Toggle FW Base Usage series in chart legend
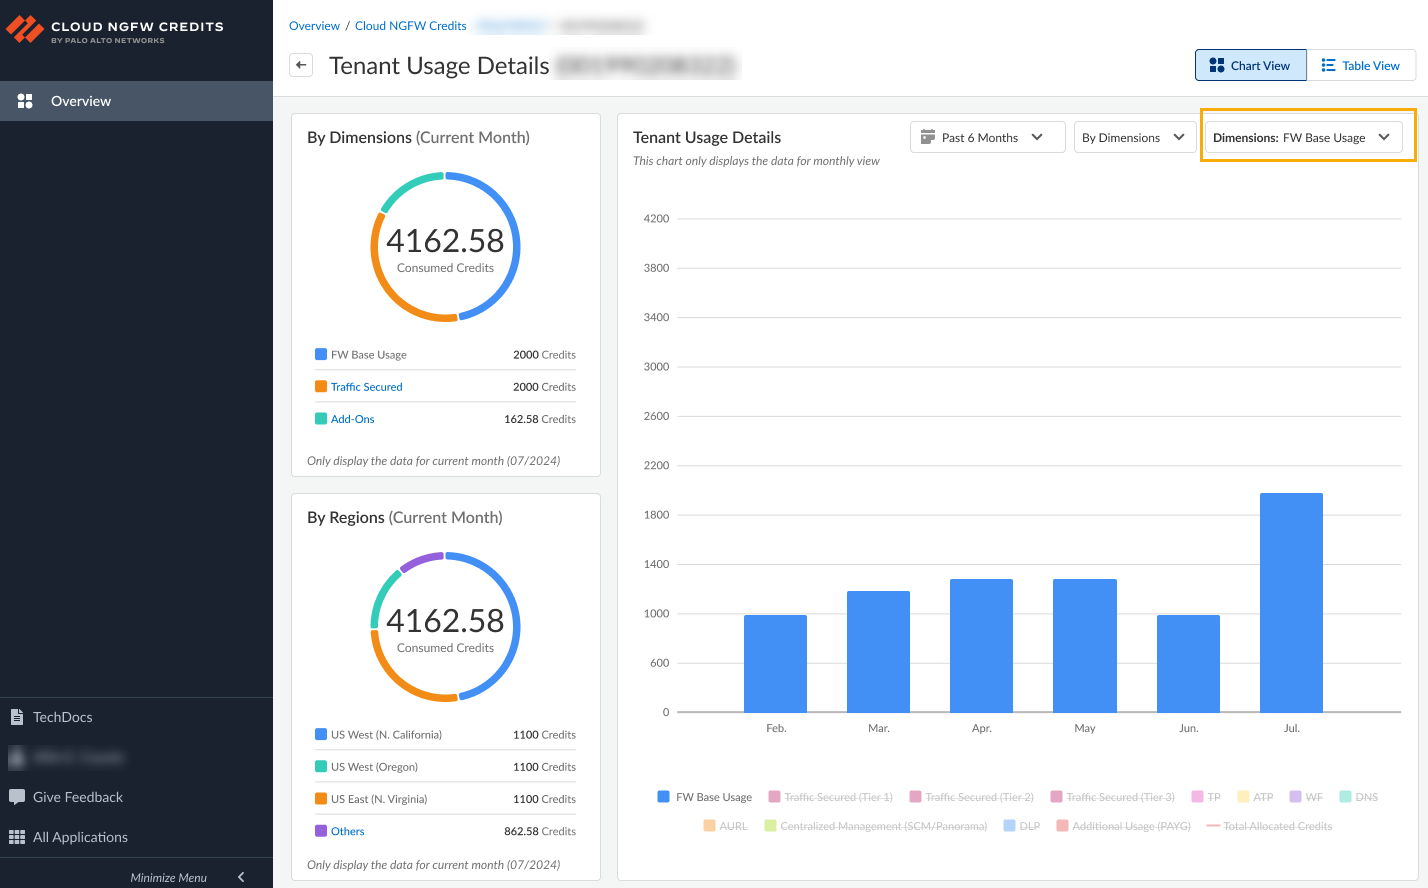This screenshot has width=1428, height=888. (x=705, y=797)
